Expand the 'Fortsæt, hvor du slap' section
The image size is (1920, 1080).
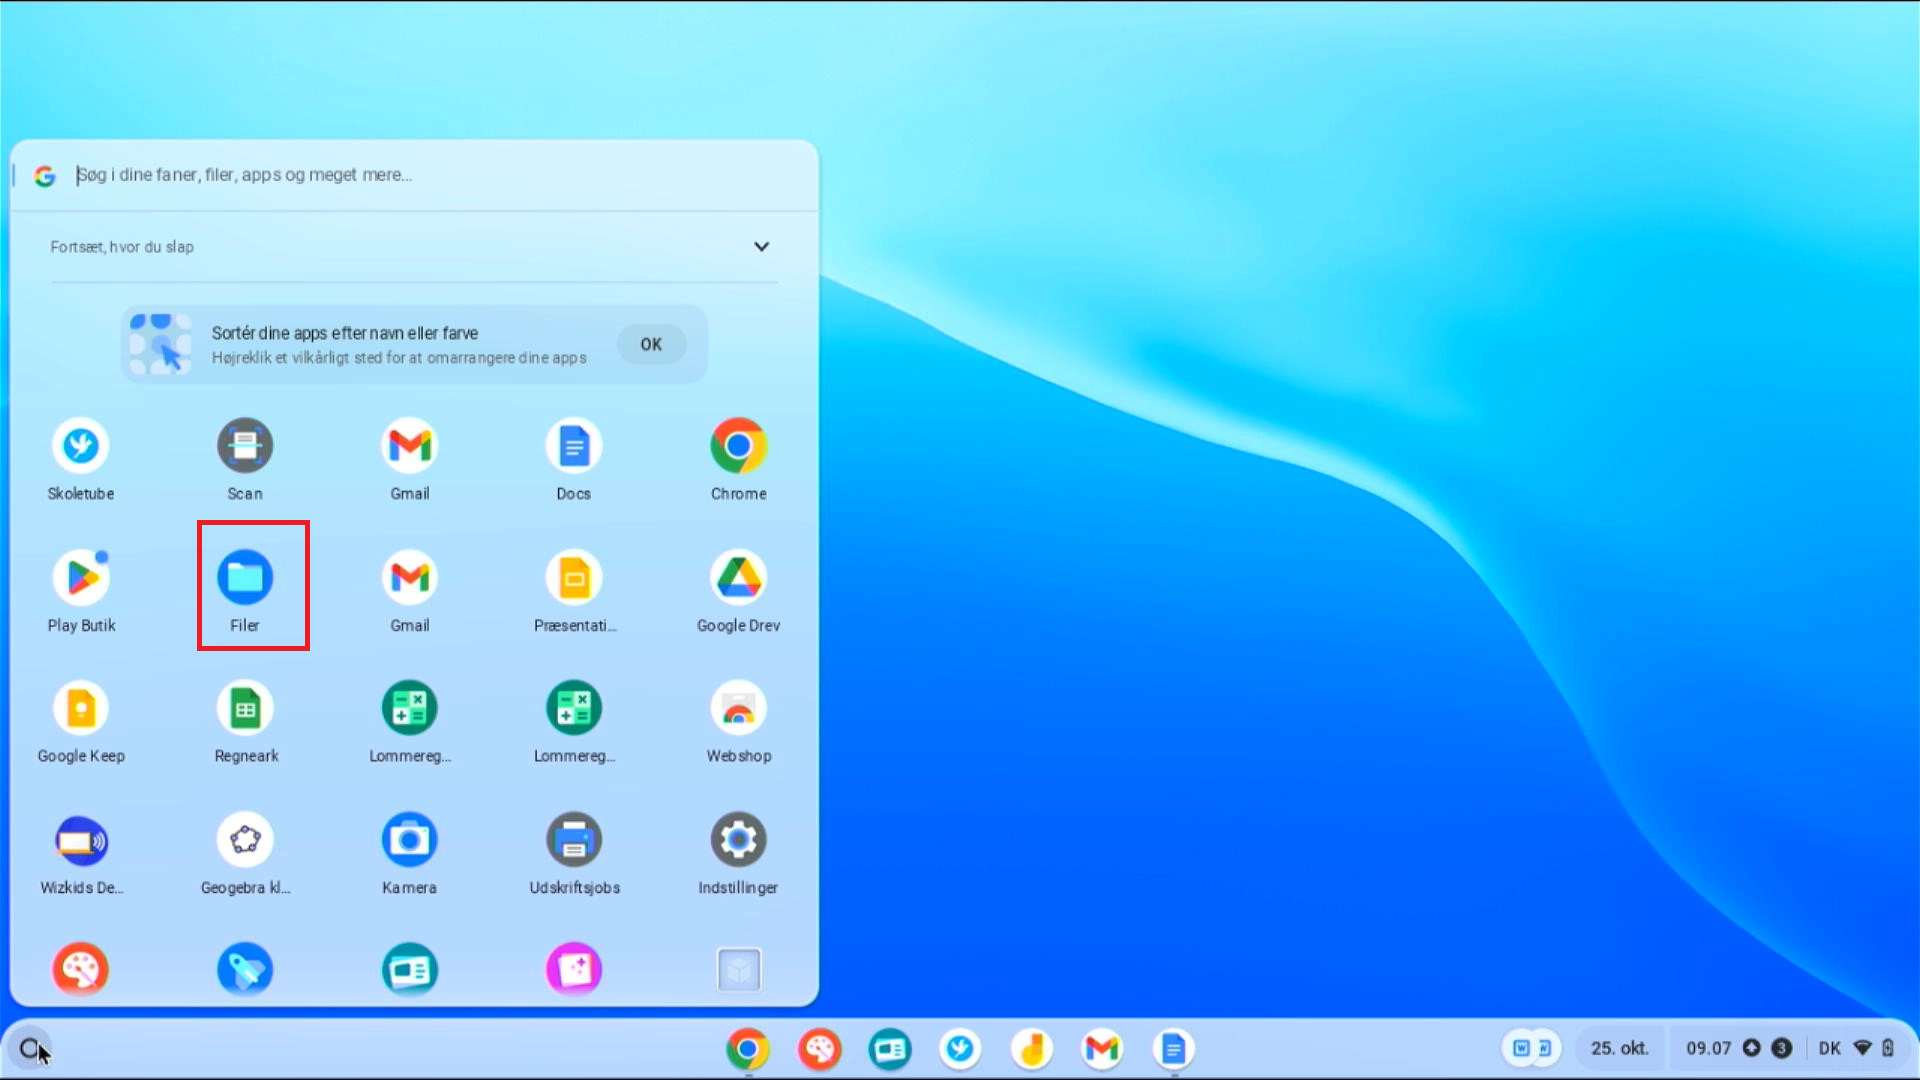coord(761,247)
